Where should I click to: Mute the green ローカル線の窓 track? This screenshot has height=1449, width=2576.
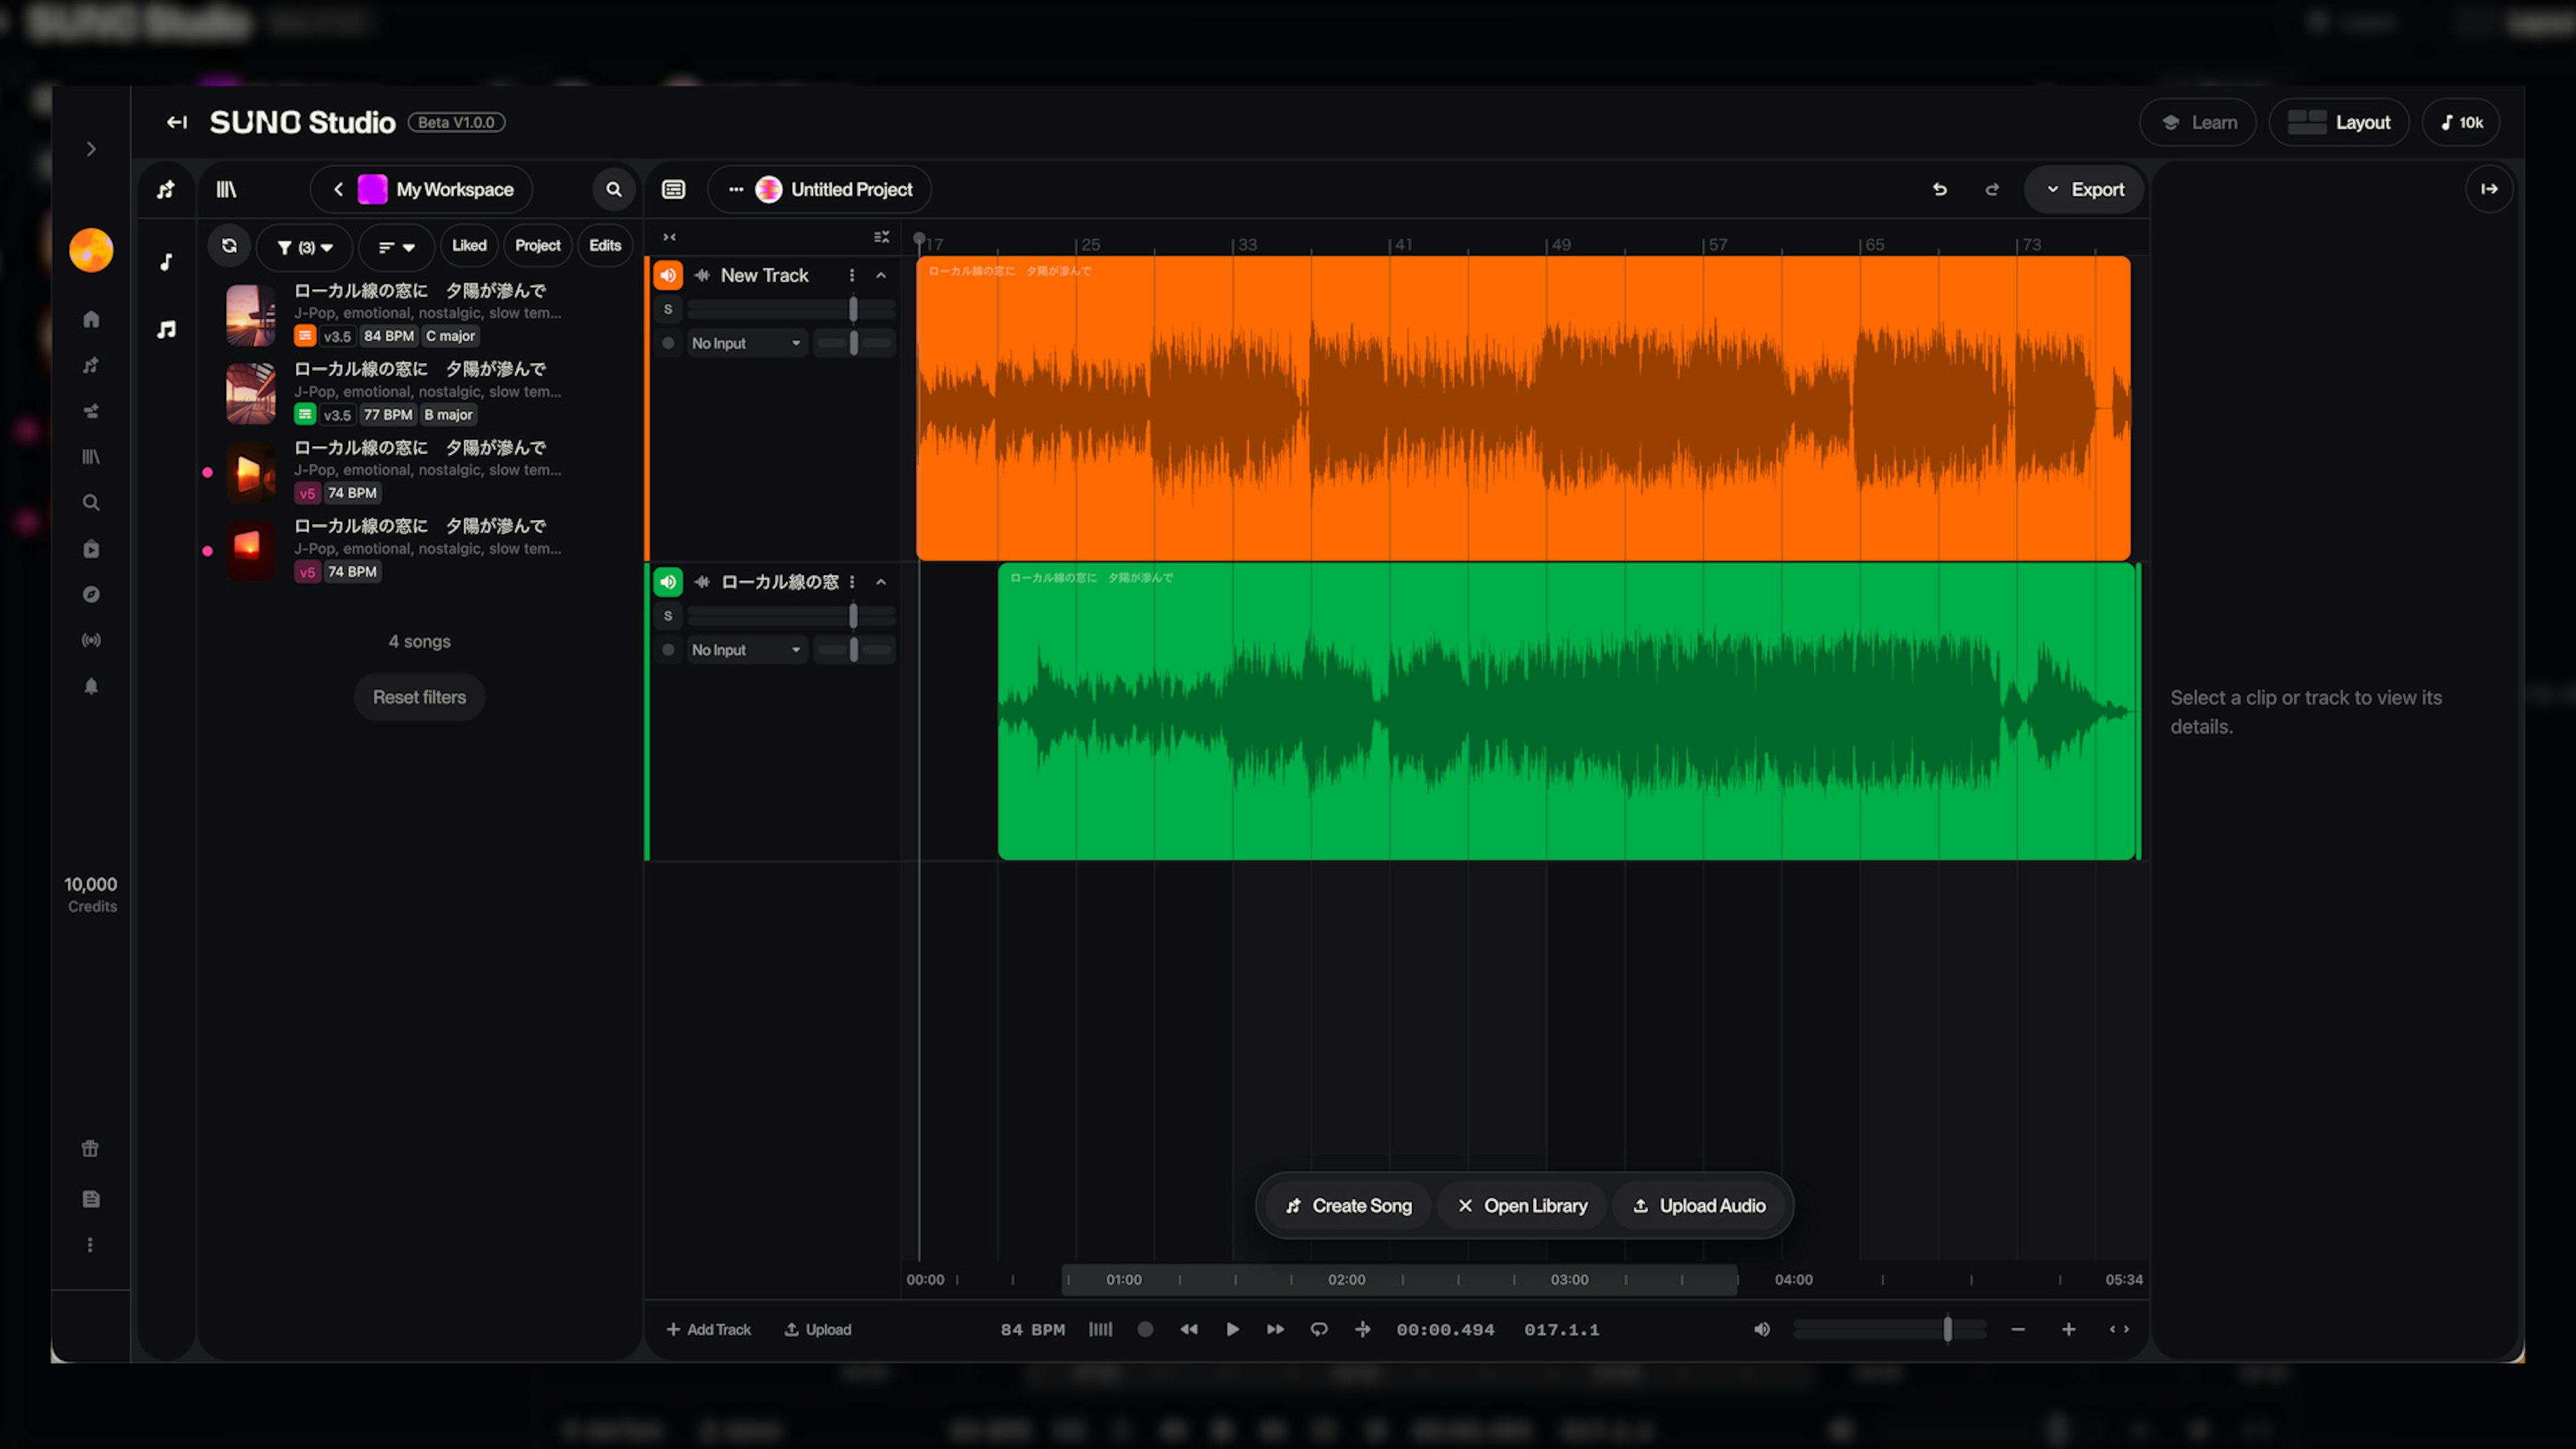click(x=668, y=582)
